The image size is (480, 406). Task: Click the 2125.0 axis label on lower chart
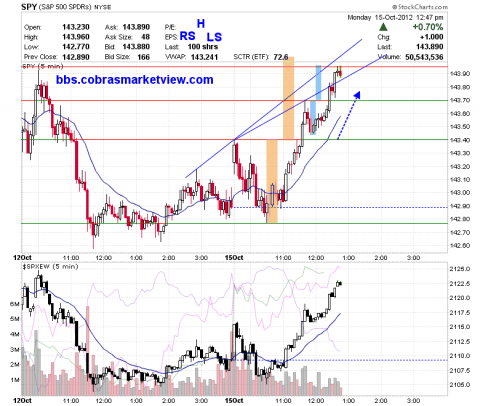[x=460, y=269]
